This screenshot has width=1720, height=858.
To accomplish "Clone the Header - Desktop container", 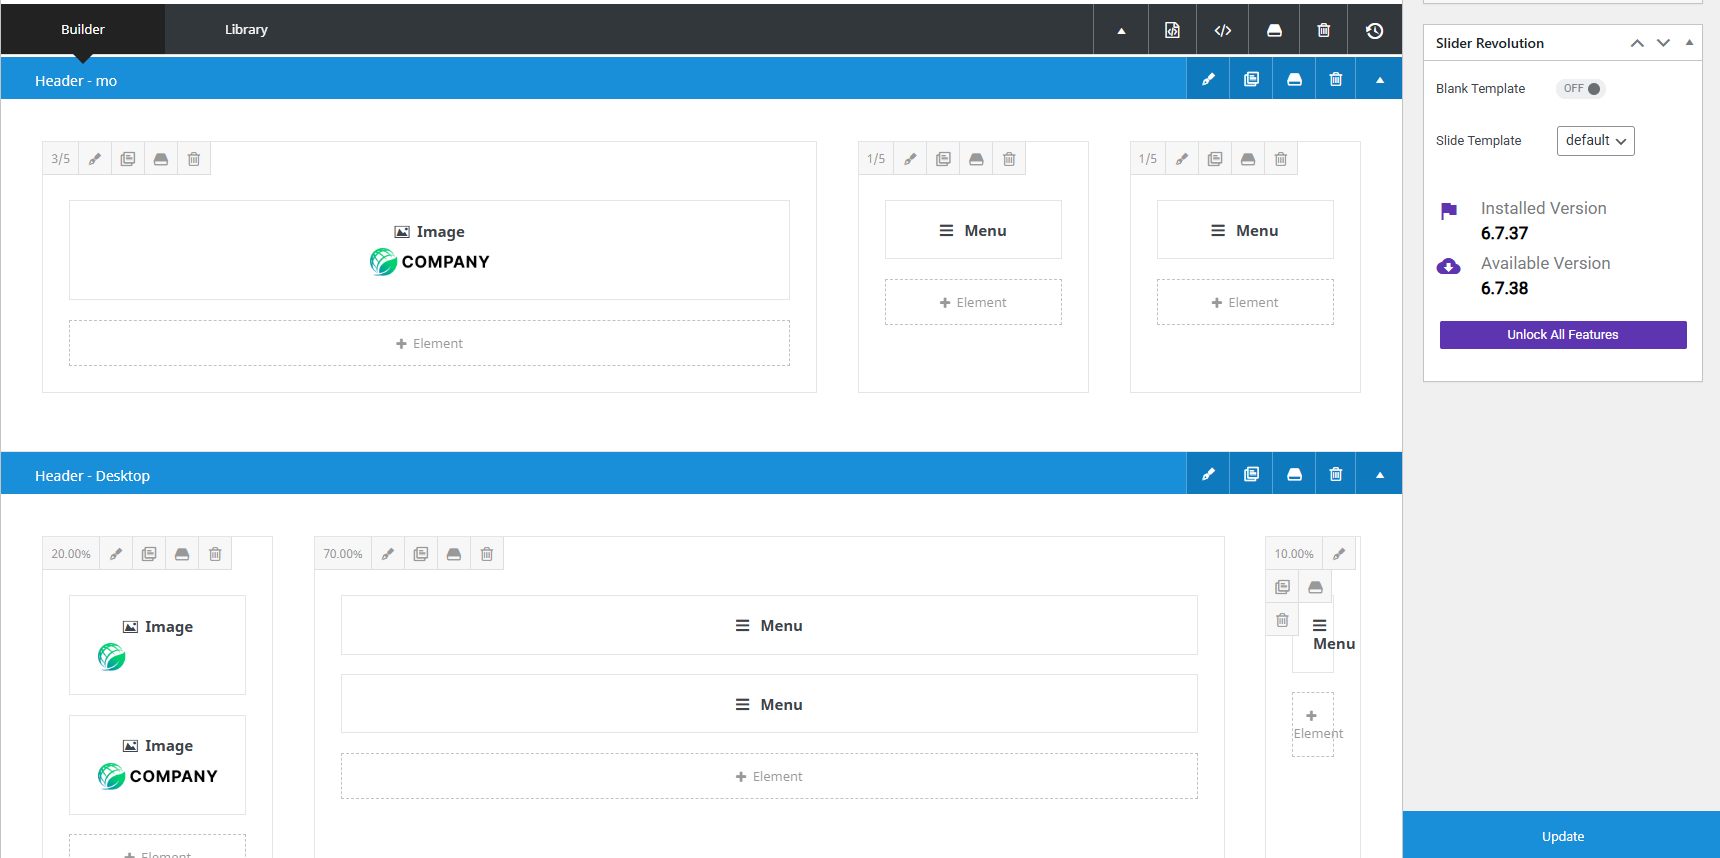I will point(1251,475).
